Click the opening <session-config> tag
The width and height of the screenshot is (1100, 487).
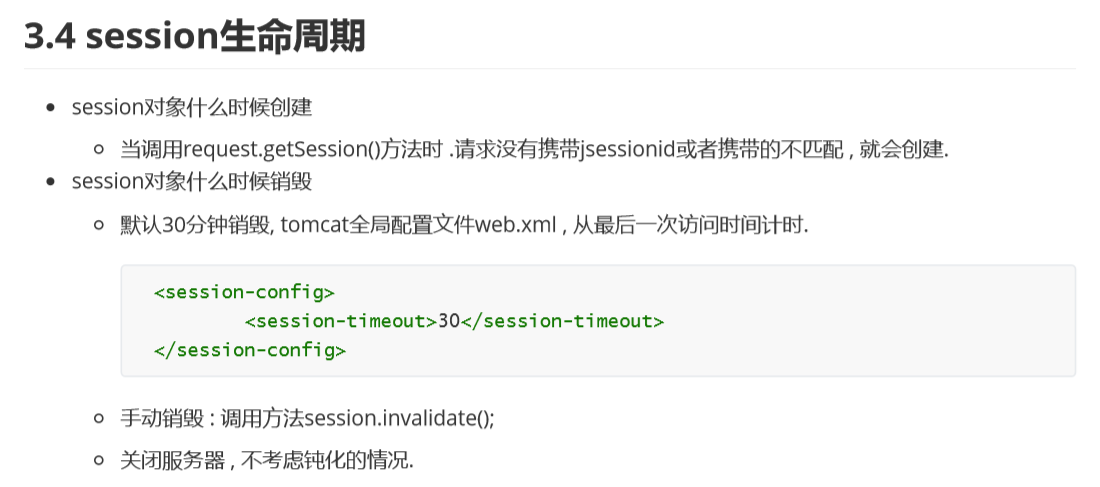(244, 293)
